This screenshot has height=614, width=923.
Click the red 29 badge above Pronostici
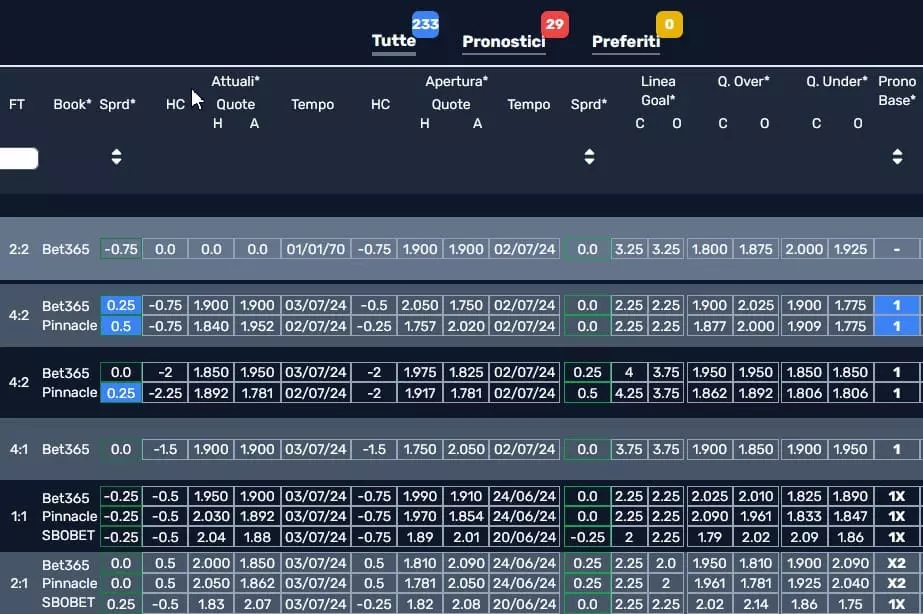click(x=555, y=24)
